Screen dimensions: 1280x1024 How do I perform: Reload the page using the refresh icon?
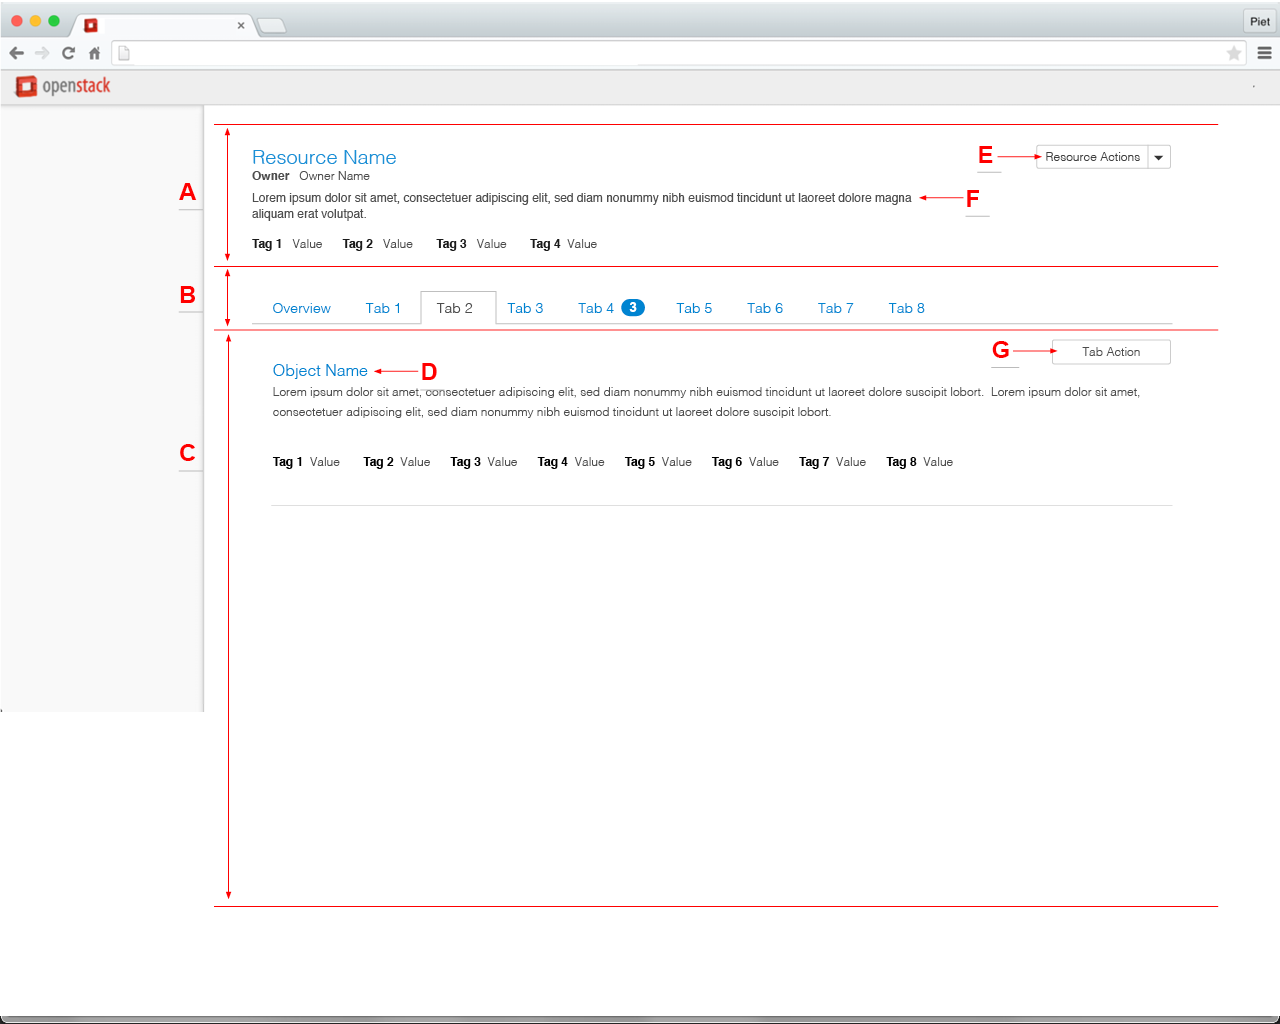(x=67, y=52)
